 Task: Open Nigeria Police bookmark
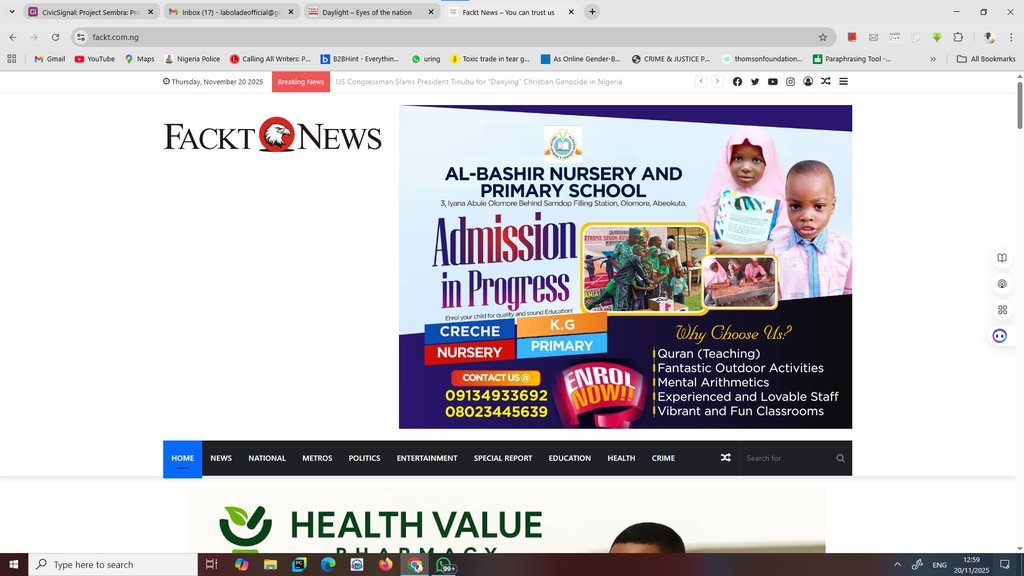(x=192, y=59)
